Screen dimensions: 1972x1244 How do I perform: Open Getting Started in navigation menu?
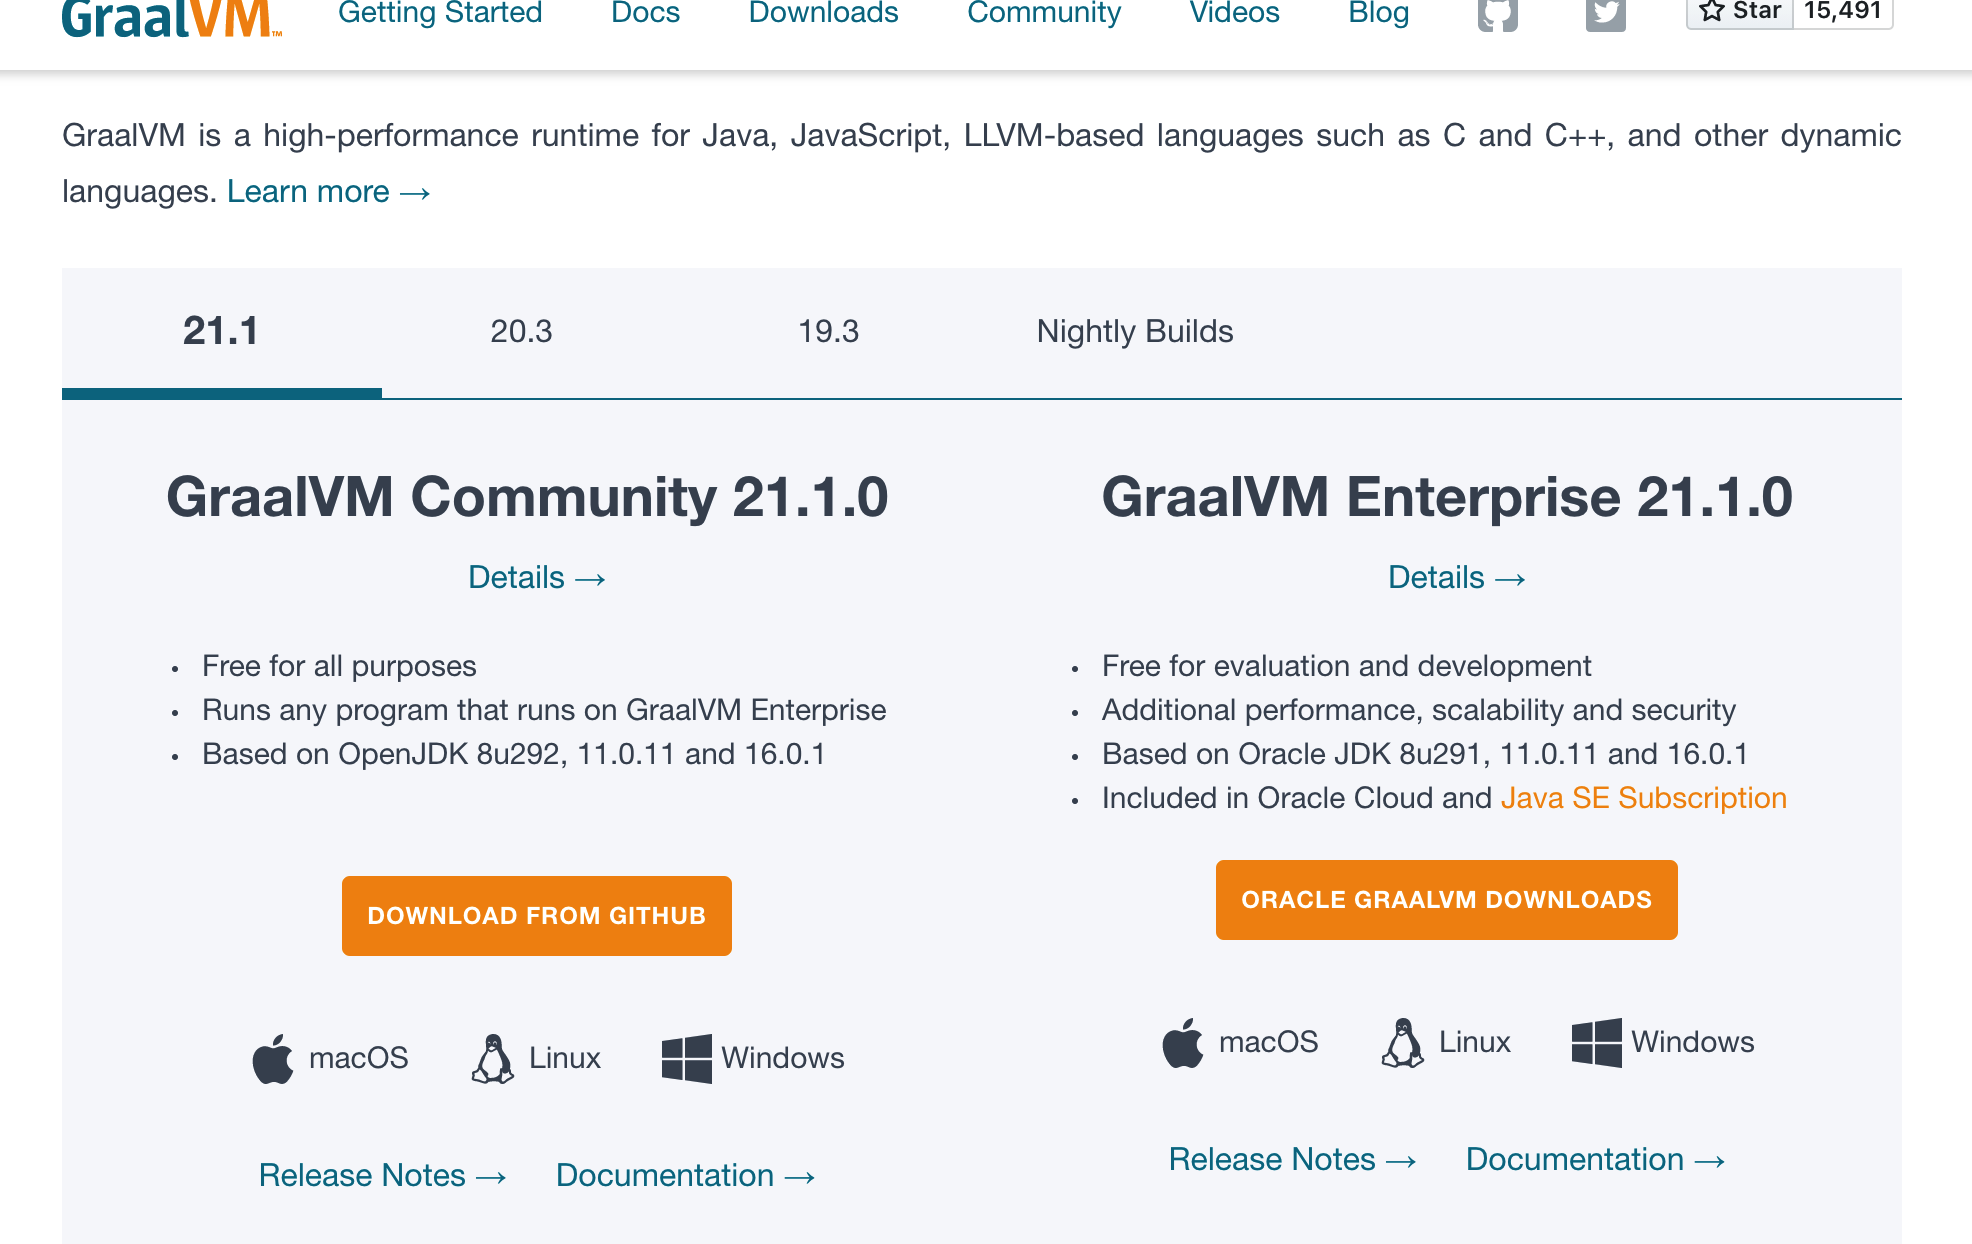click(440, 13)
